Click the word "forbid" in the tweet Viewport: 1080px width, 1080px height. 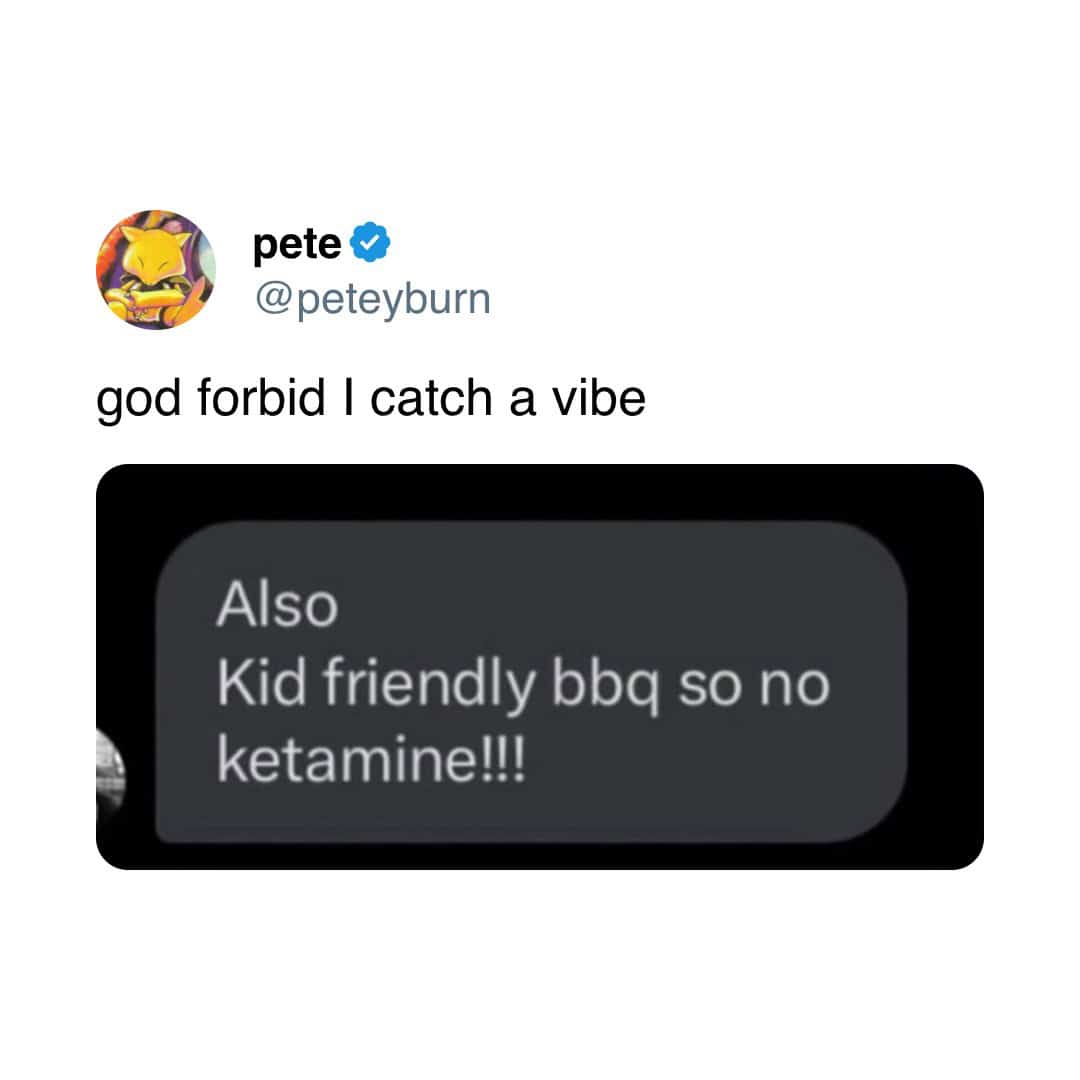(261, 399)
